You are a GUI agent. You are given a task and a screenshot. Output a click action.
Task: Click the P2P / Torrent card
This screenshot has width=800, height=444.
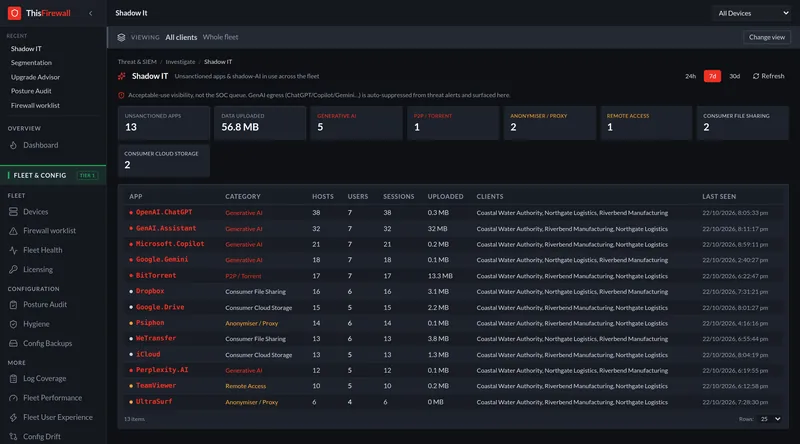tap(453, 123)
